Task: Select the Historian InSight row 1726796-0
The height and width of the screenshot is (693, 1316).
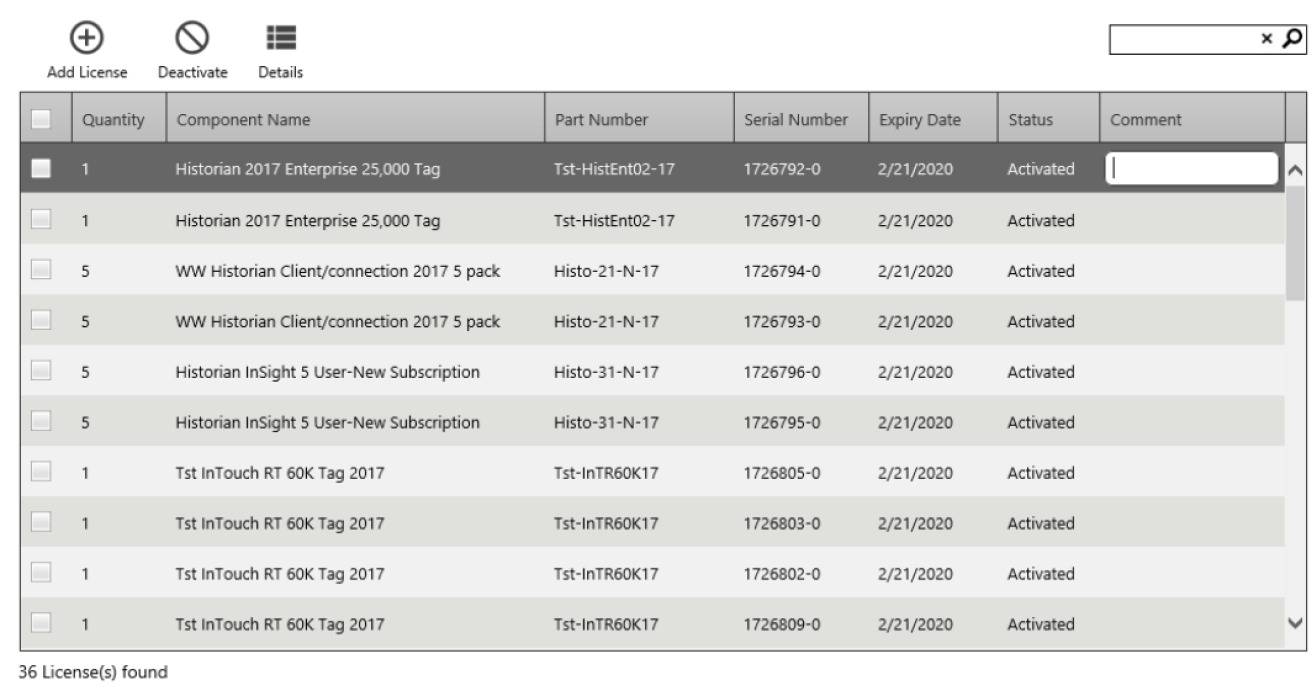Action: pyautogui.click(x=653, y=372)
